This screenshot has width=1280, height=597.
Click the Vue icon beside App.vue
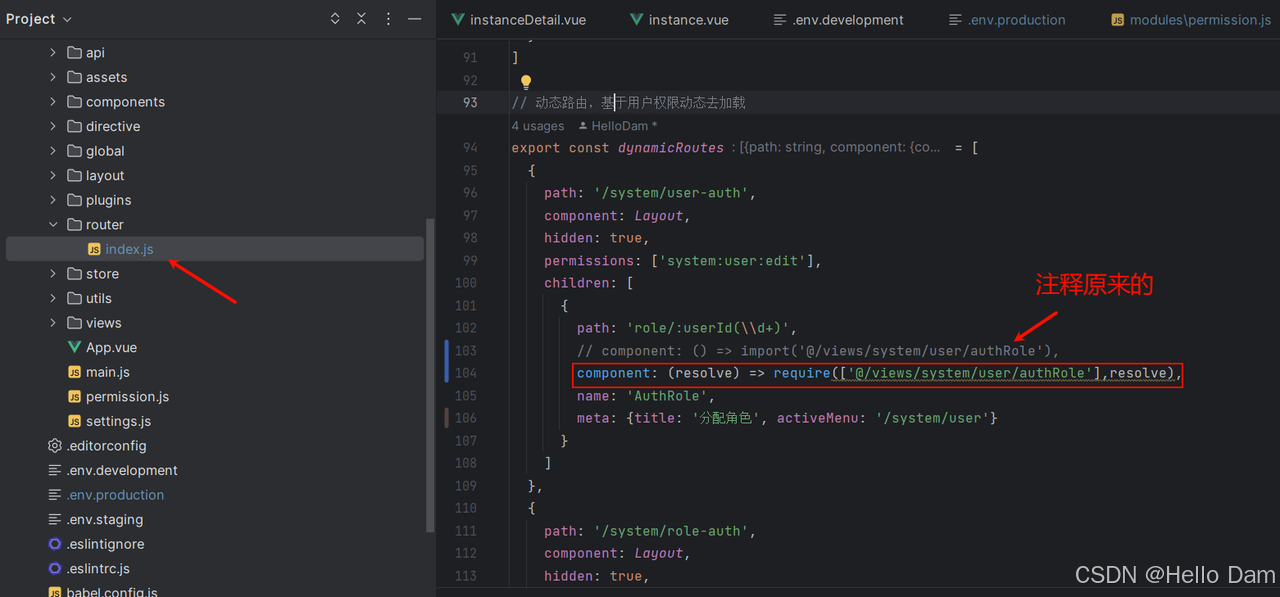74,347
